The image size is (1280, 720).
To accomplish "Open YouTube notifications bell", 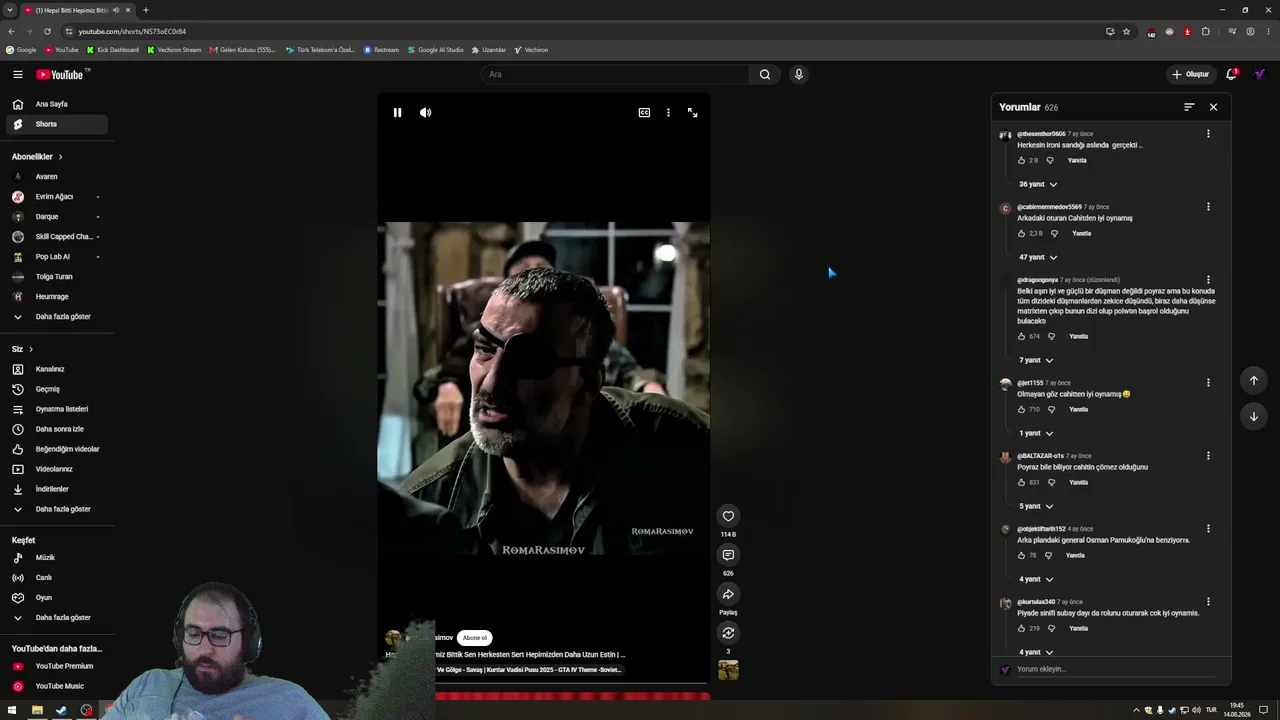I will (x=1231, y=74).
